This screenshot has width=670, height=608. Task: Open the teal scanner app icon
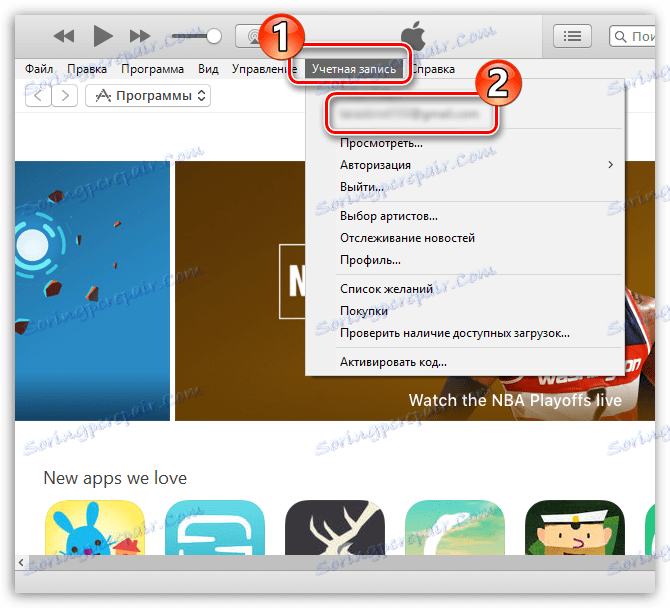(x=215, y=528)
